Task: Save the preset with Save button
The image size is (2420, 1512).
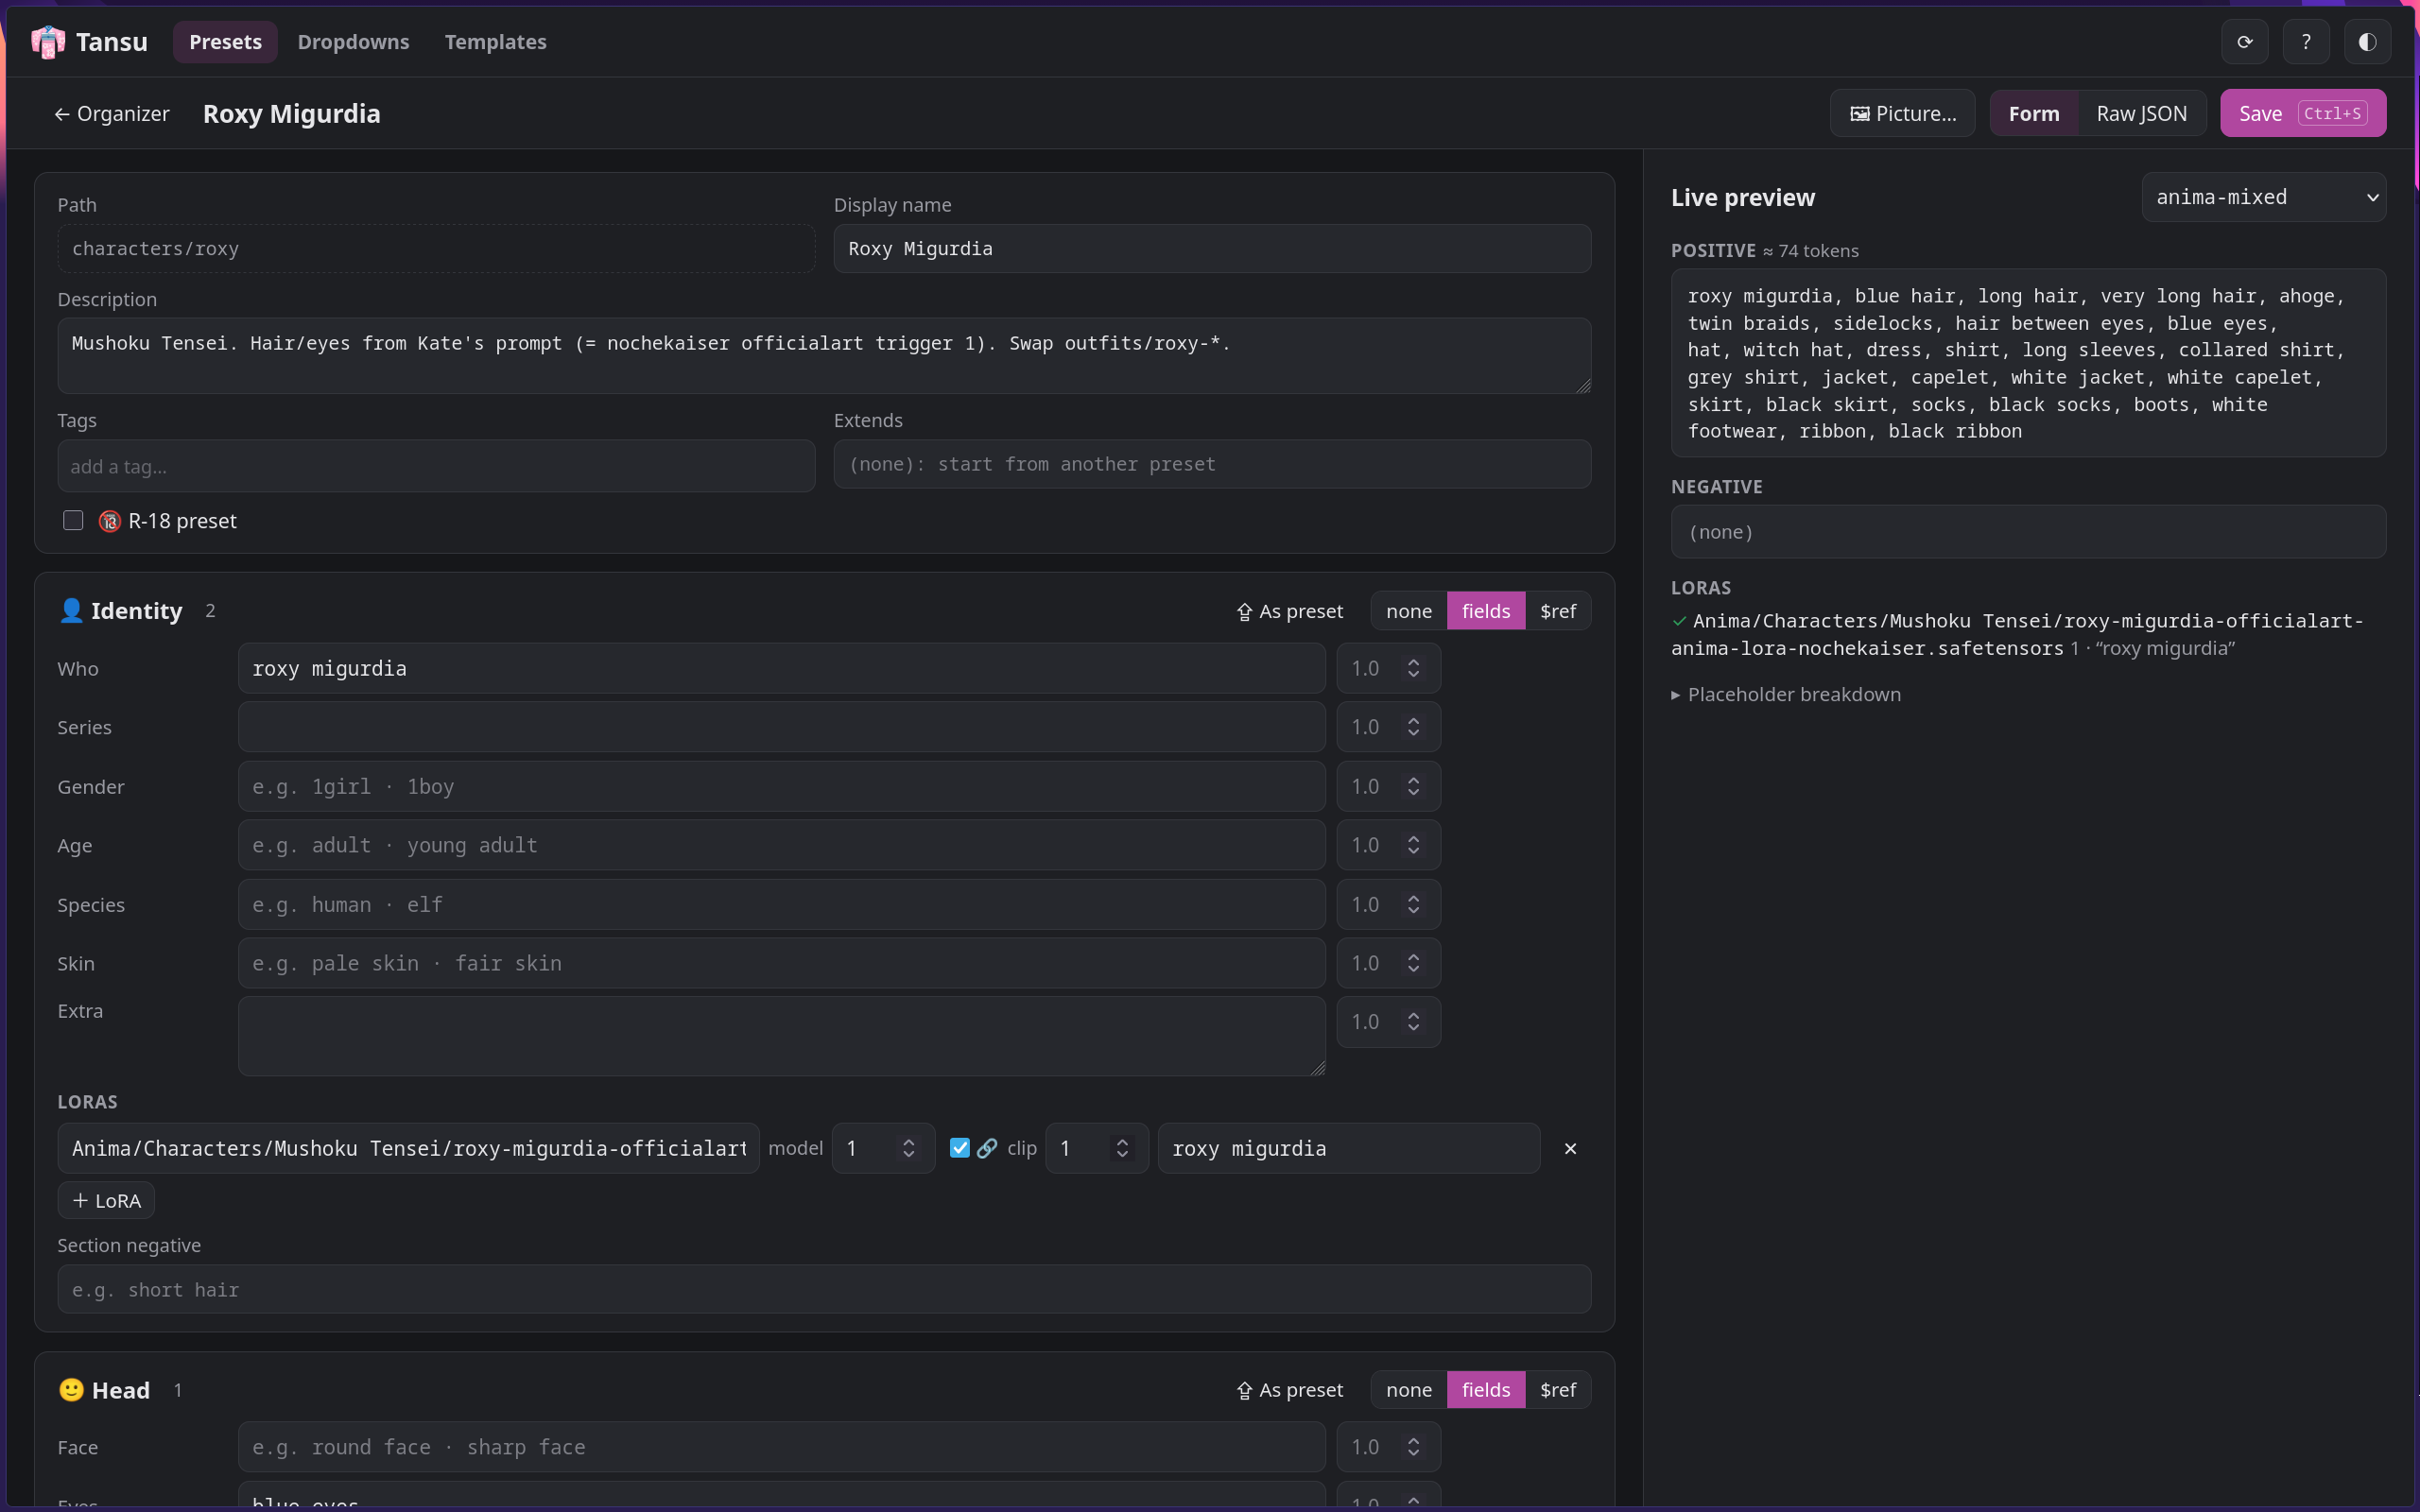Action: (2303, 113)
